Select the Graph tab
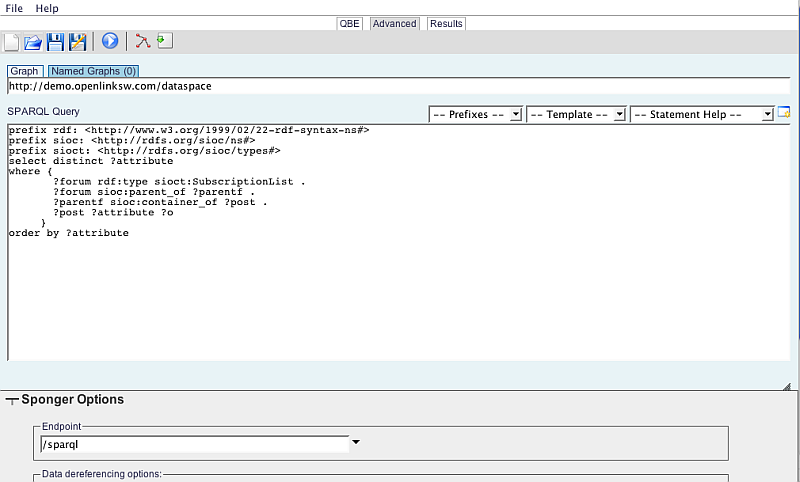Viewport: 800px width, 482px height. [x=24, y=71]
